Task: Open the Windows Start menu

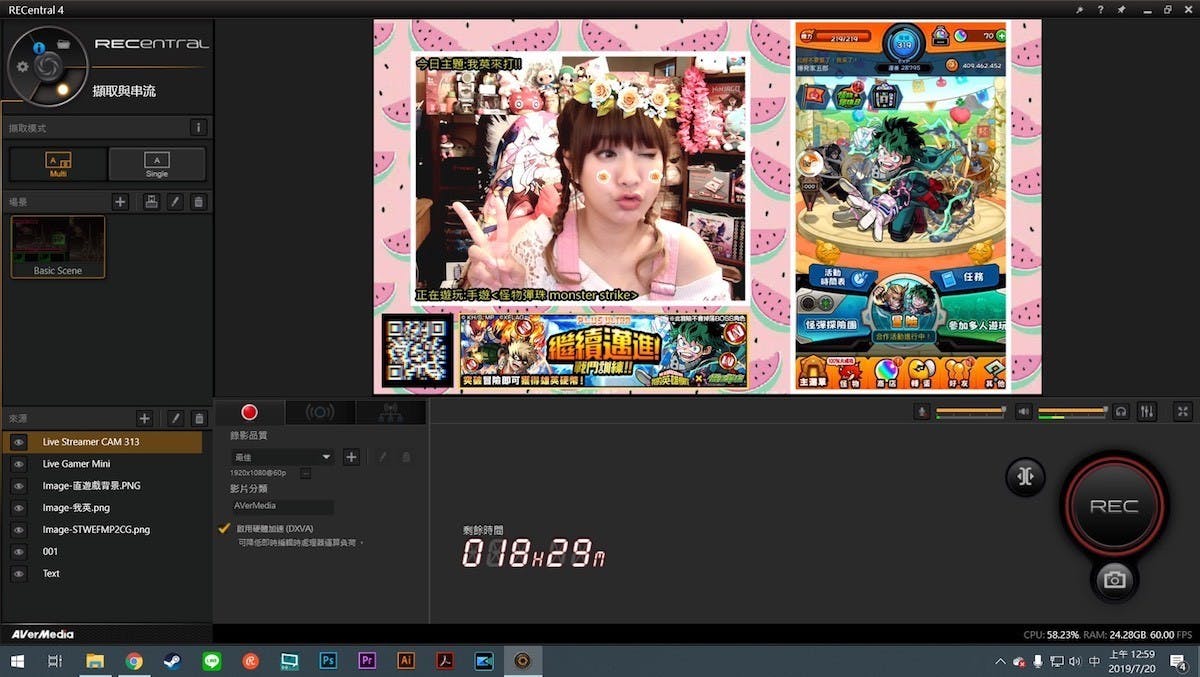Action: point(17,661)
